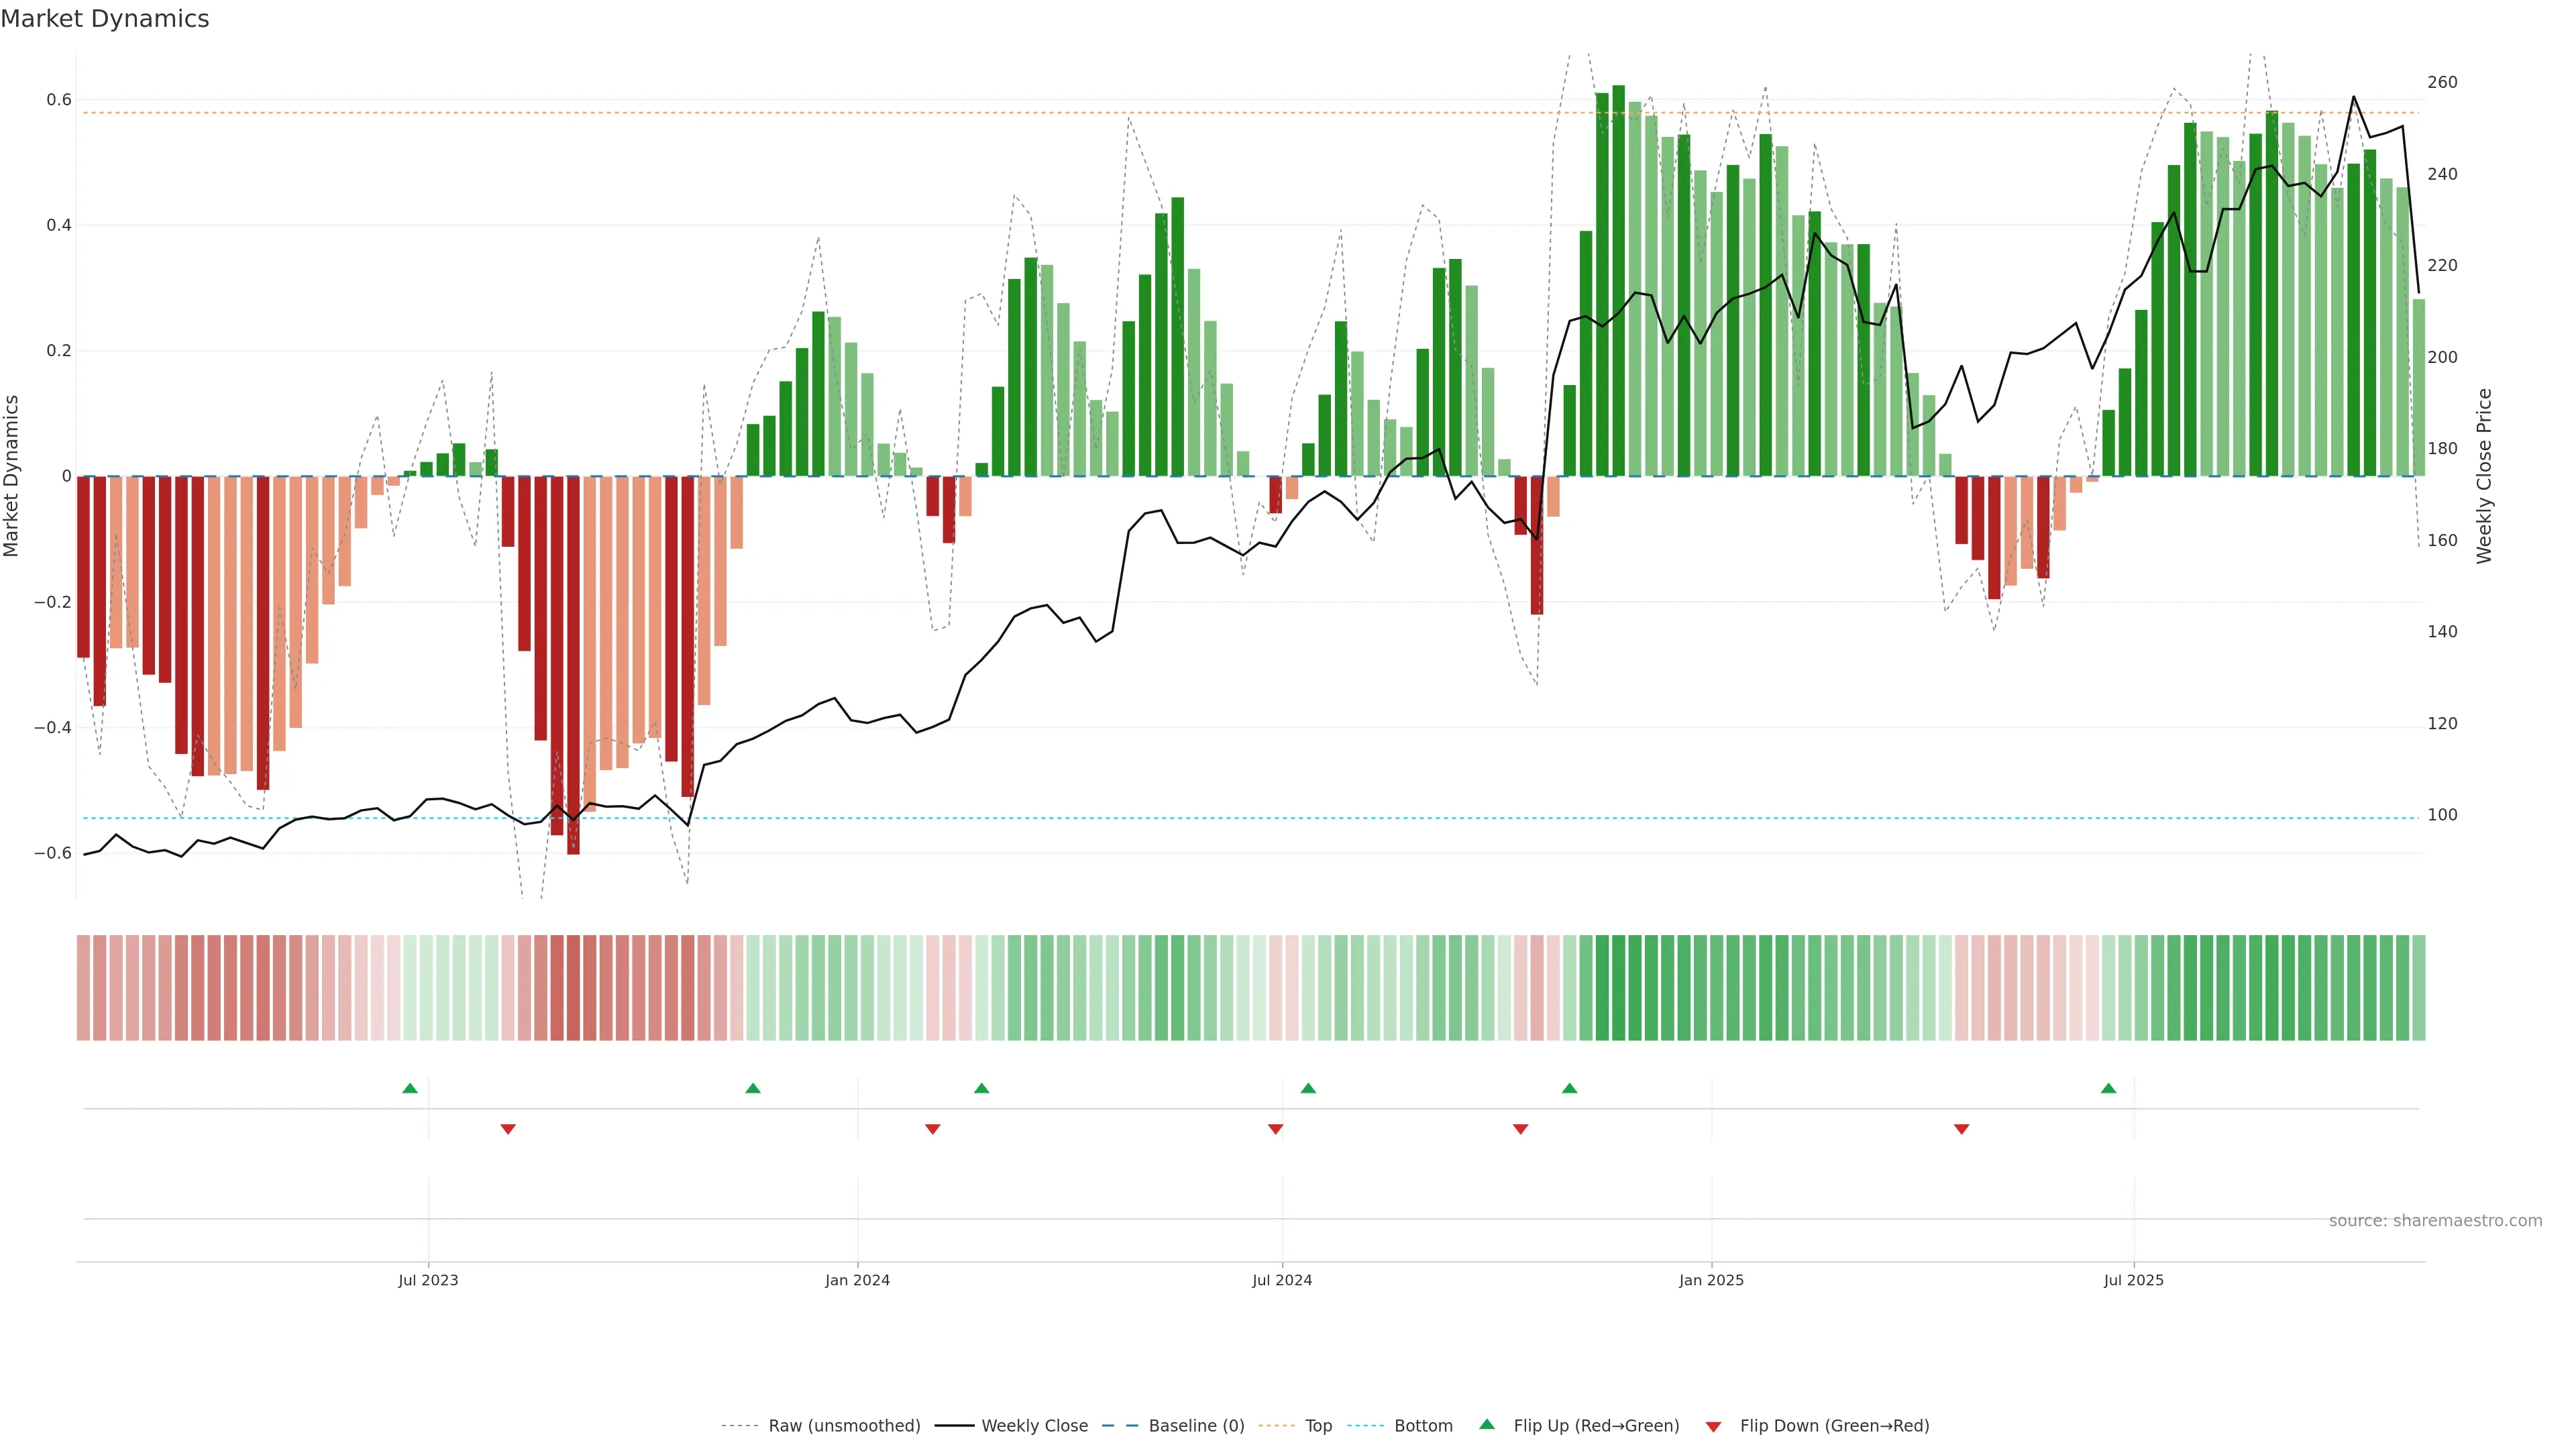This screenshot has width=2576, height=1449.
Task: Click the red flip-down triangle just after Jul 2023
Action: click(x=508, y=1129)
